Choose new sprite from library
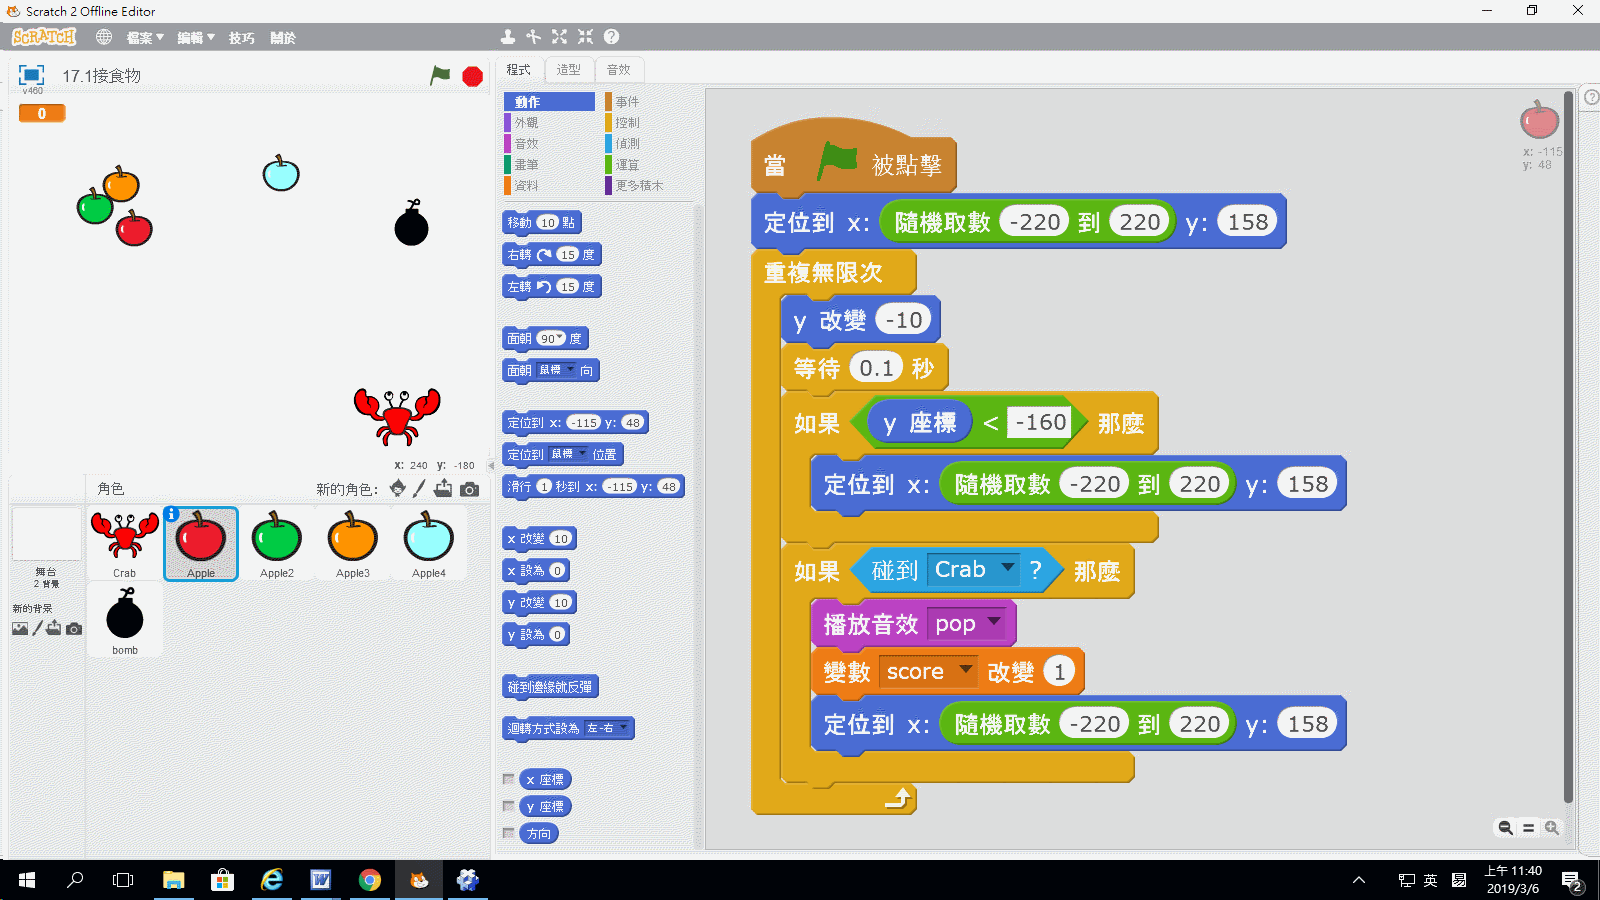The height and width of the screenshot is (900, 1600). 397,488
